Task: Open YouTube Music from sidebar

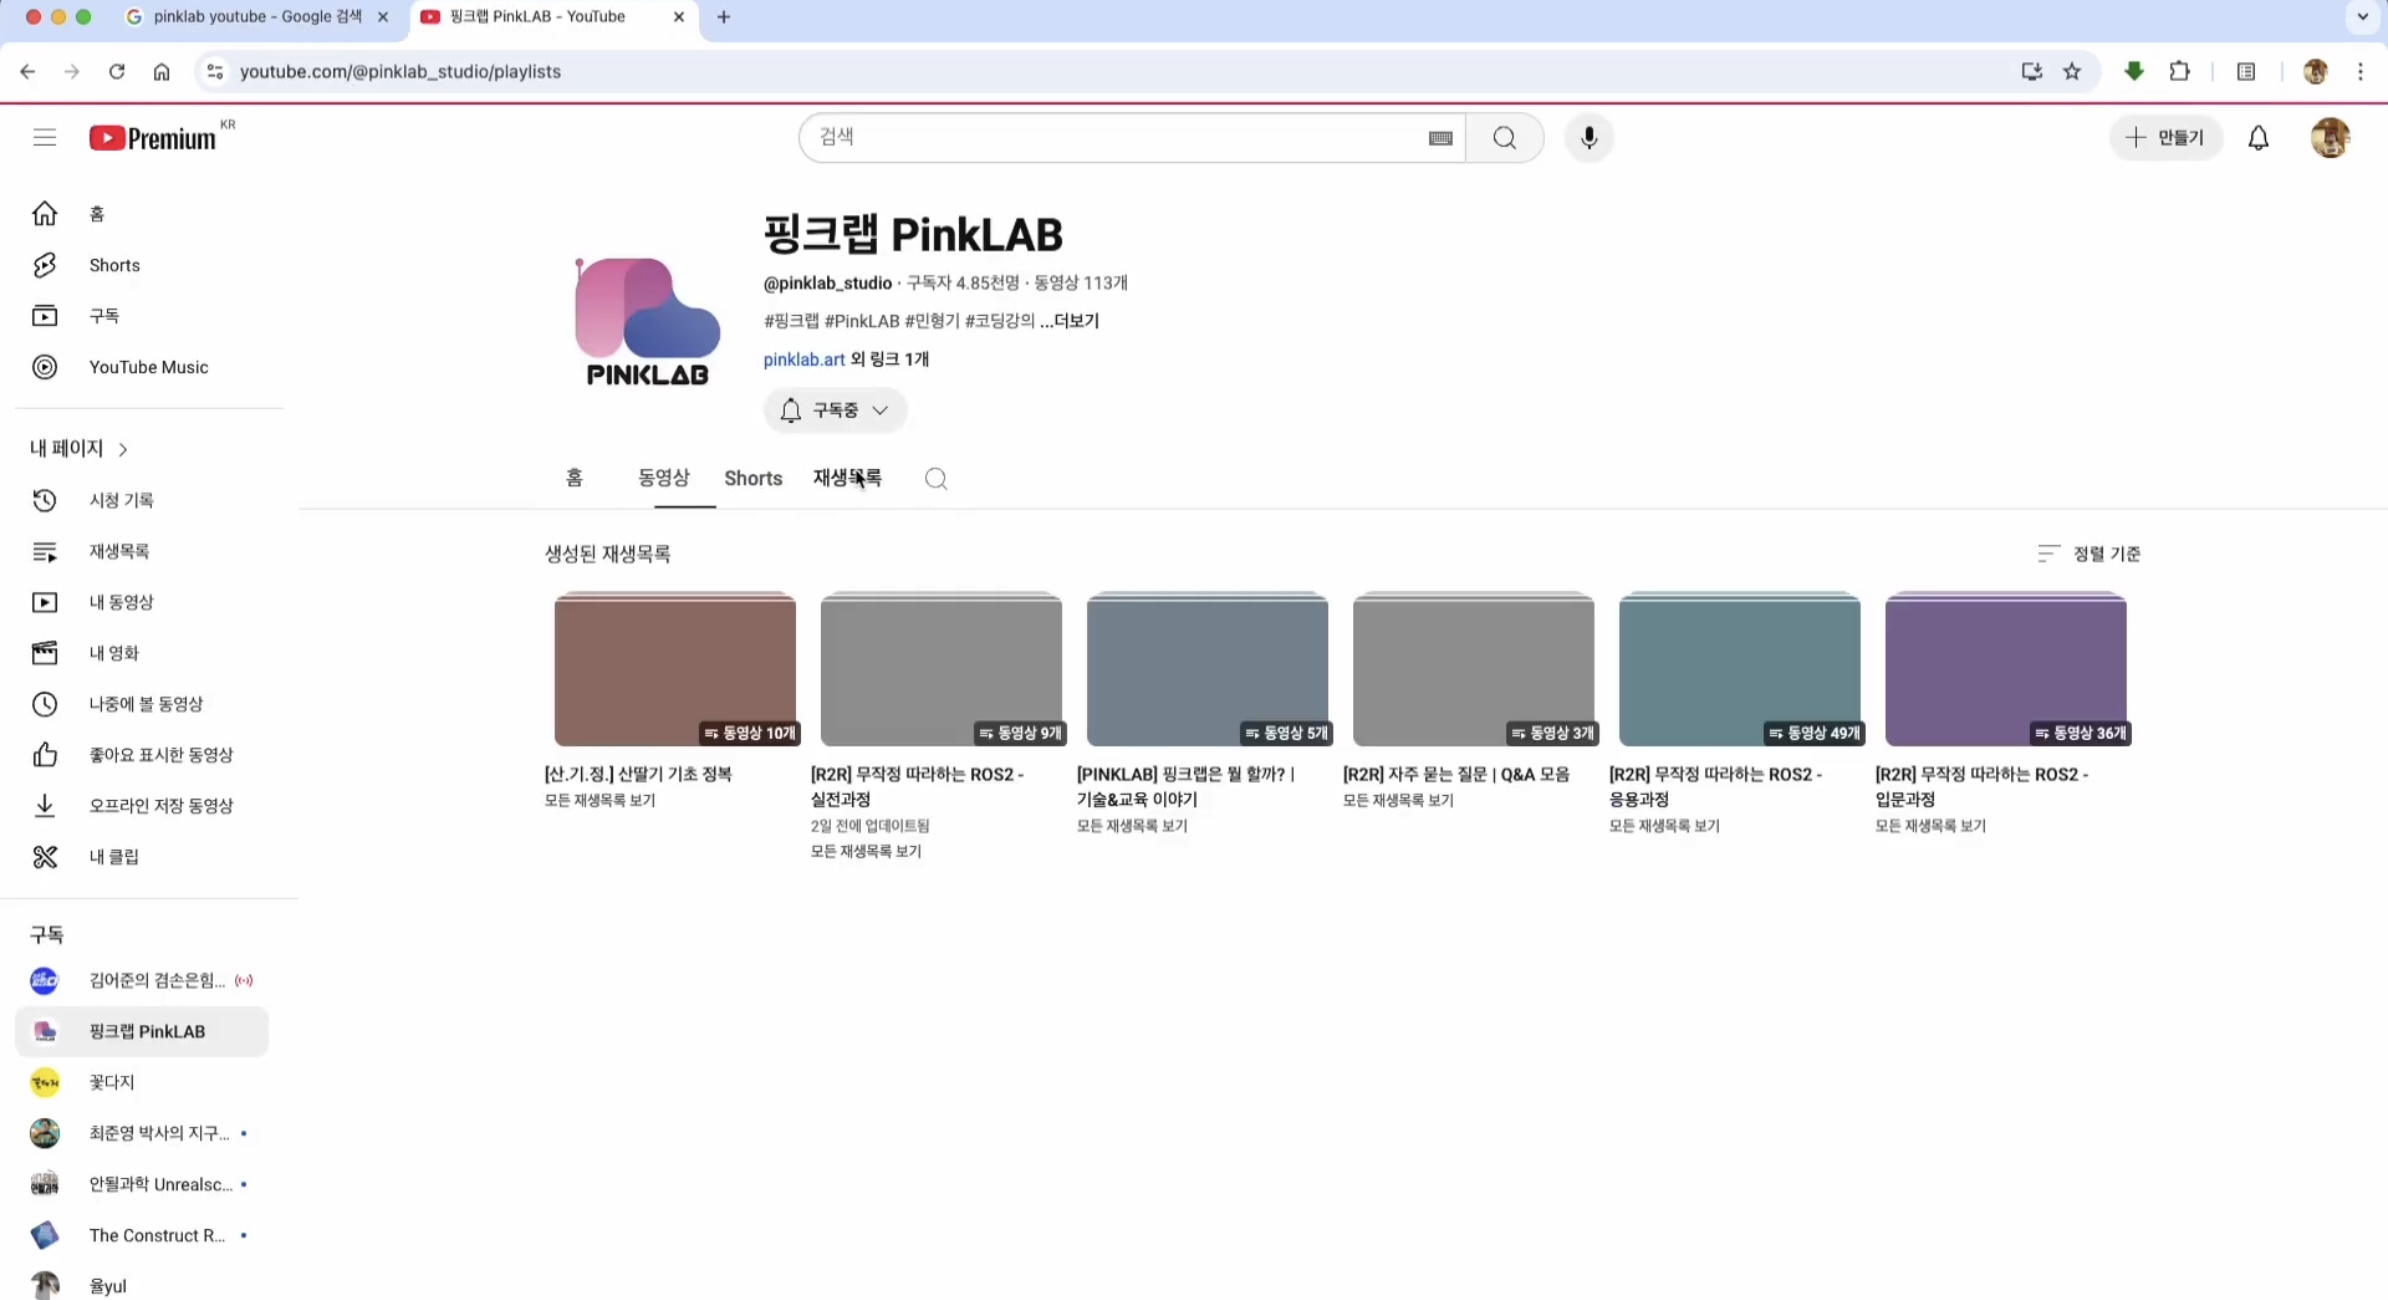Action: pyautogui.click(x=148, y=367)
